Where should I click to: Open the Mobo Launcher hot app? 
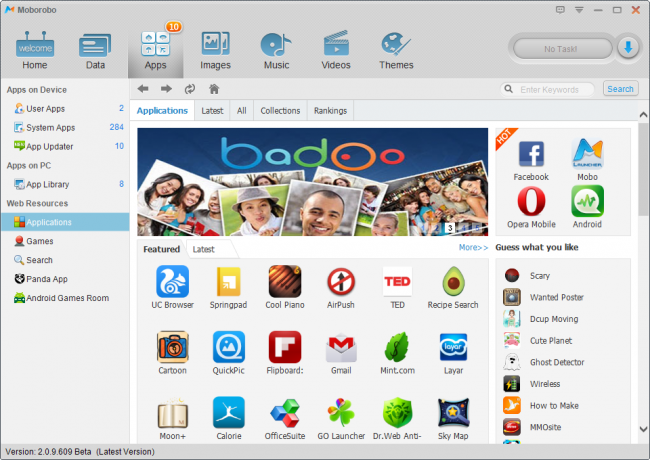(x=587, y=160)
